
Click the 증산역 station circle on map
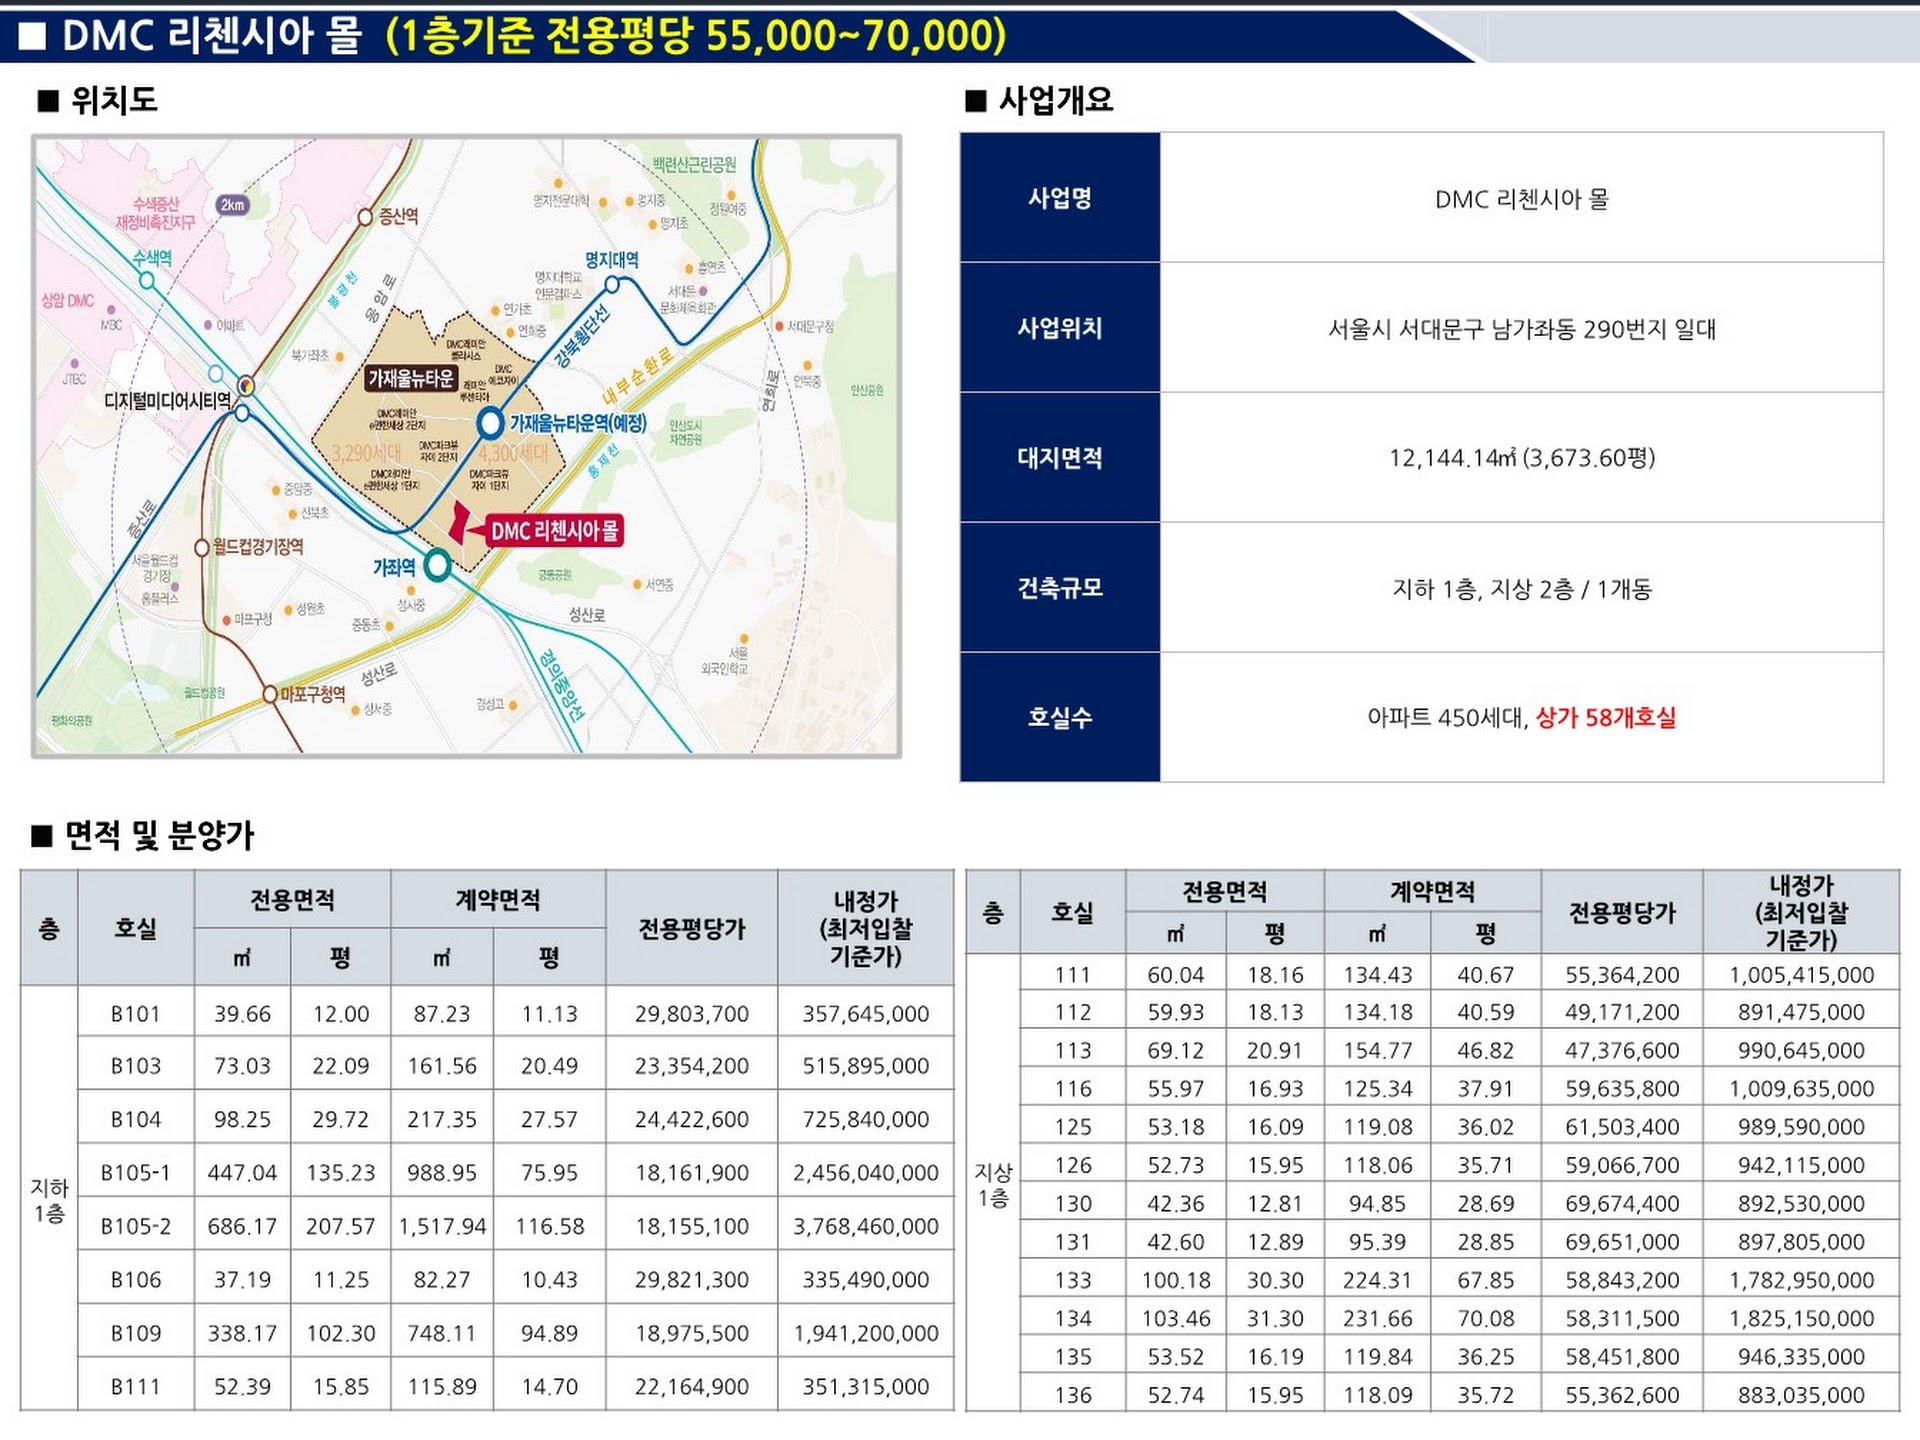pos(366,217)
